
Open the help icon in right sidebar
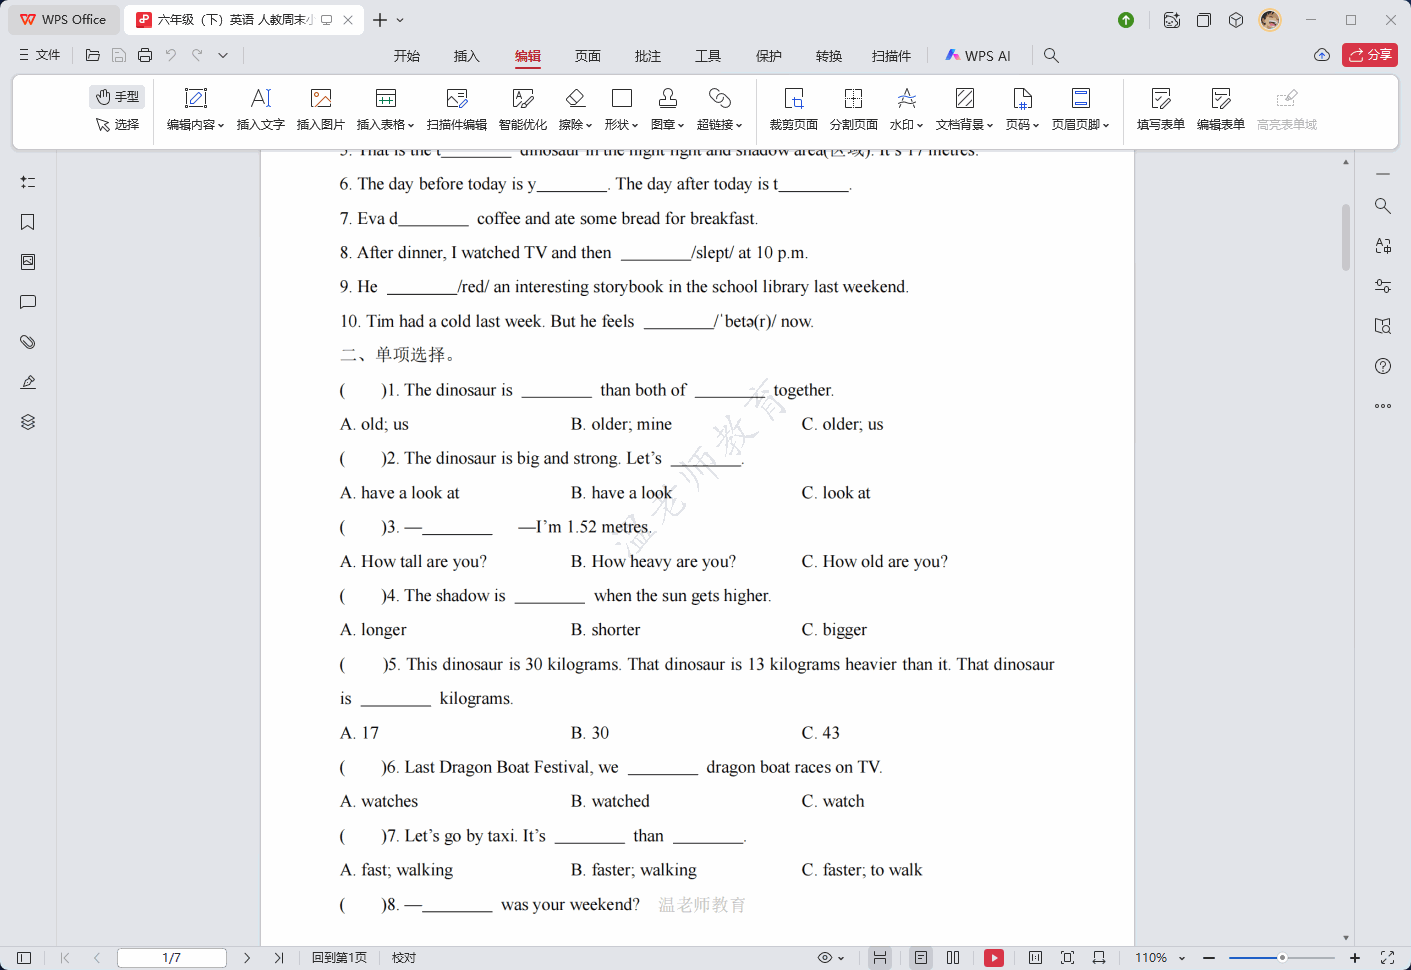pos(1382,366)
